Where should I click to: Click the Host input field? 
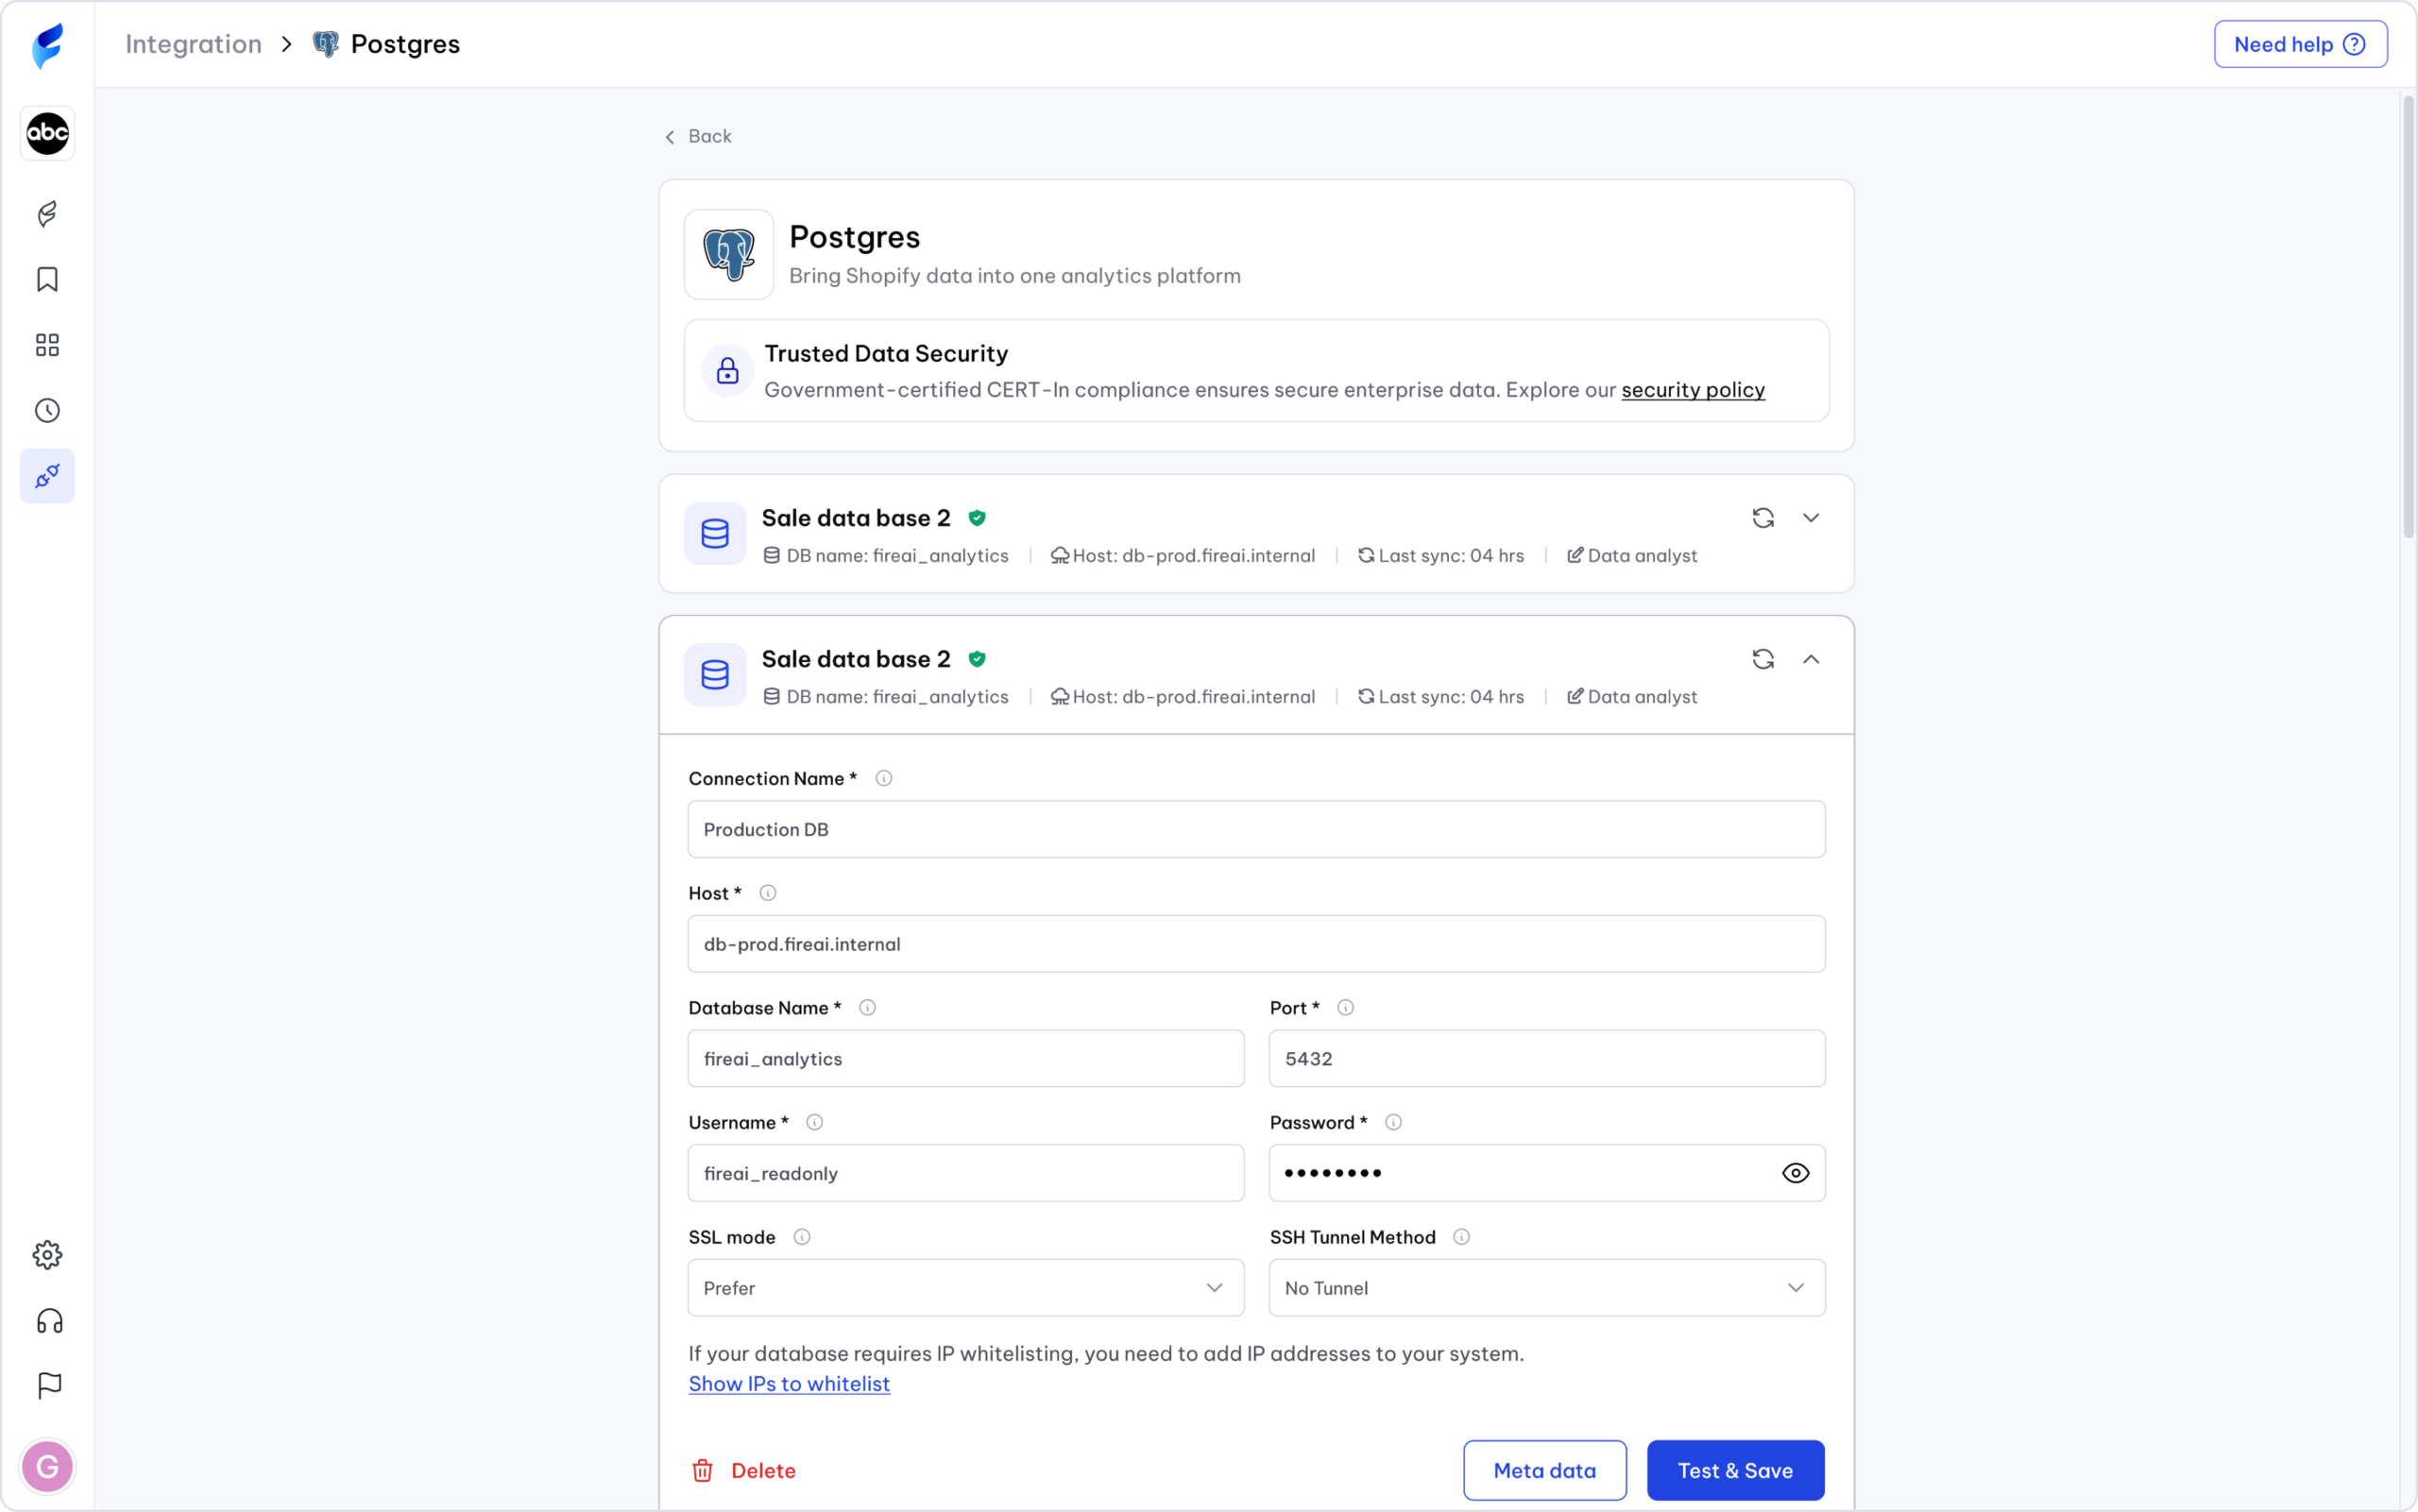[x=1256, y=944]
